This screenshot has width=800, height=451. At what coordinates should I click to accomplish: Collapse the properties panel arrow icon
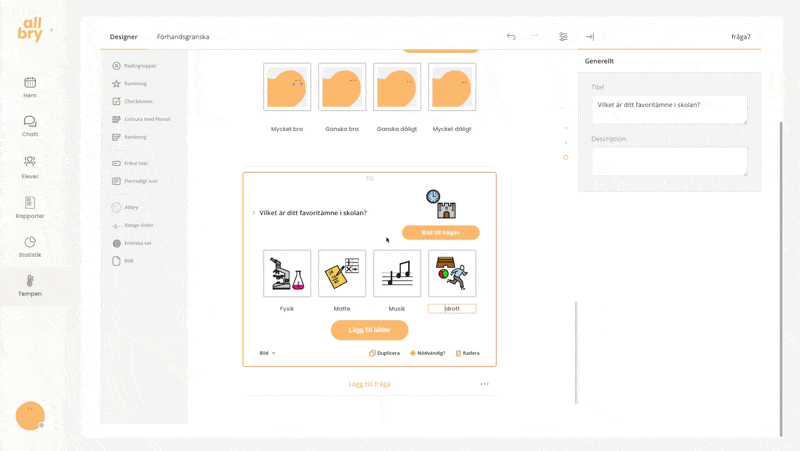pos(590,37)
